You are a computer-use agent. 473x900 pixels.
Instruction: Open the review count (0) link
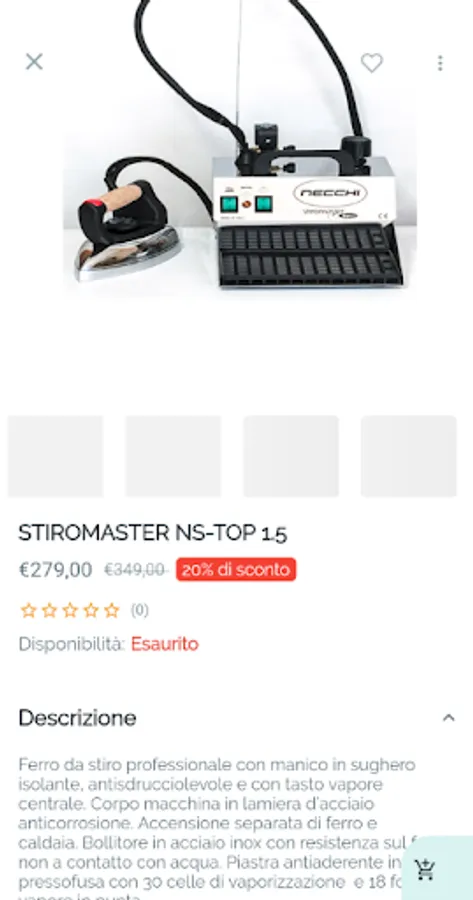click(x=139, y=610)
